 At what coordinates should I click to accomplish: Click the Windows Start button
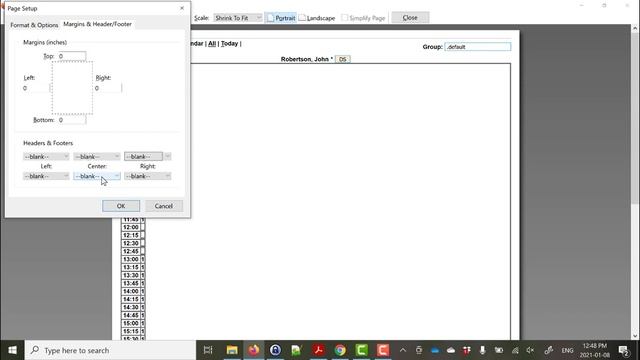12,350
